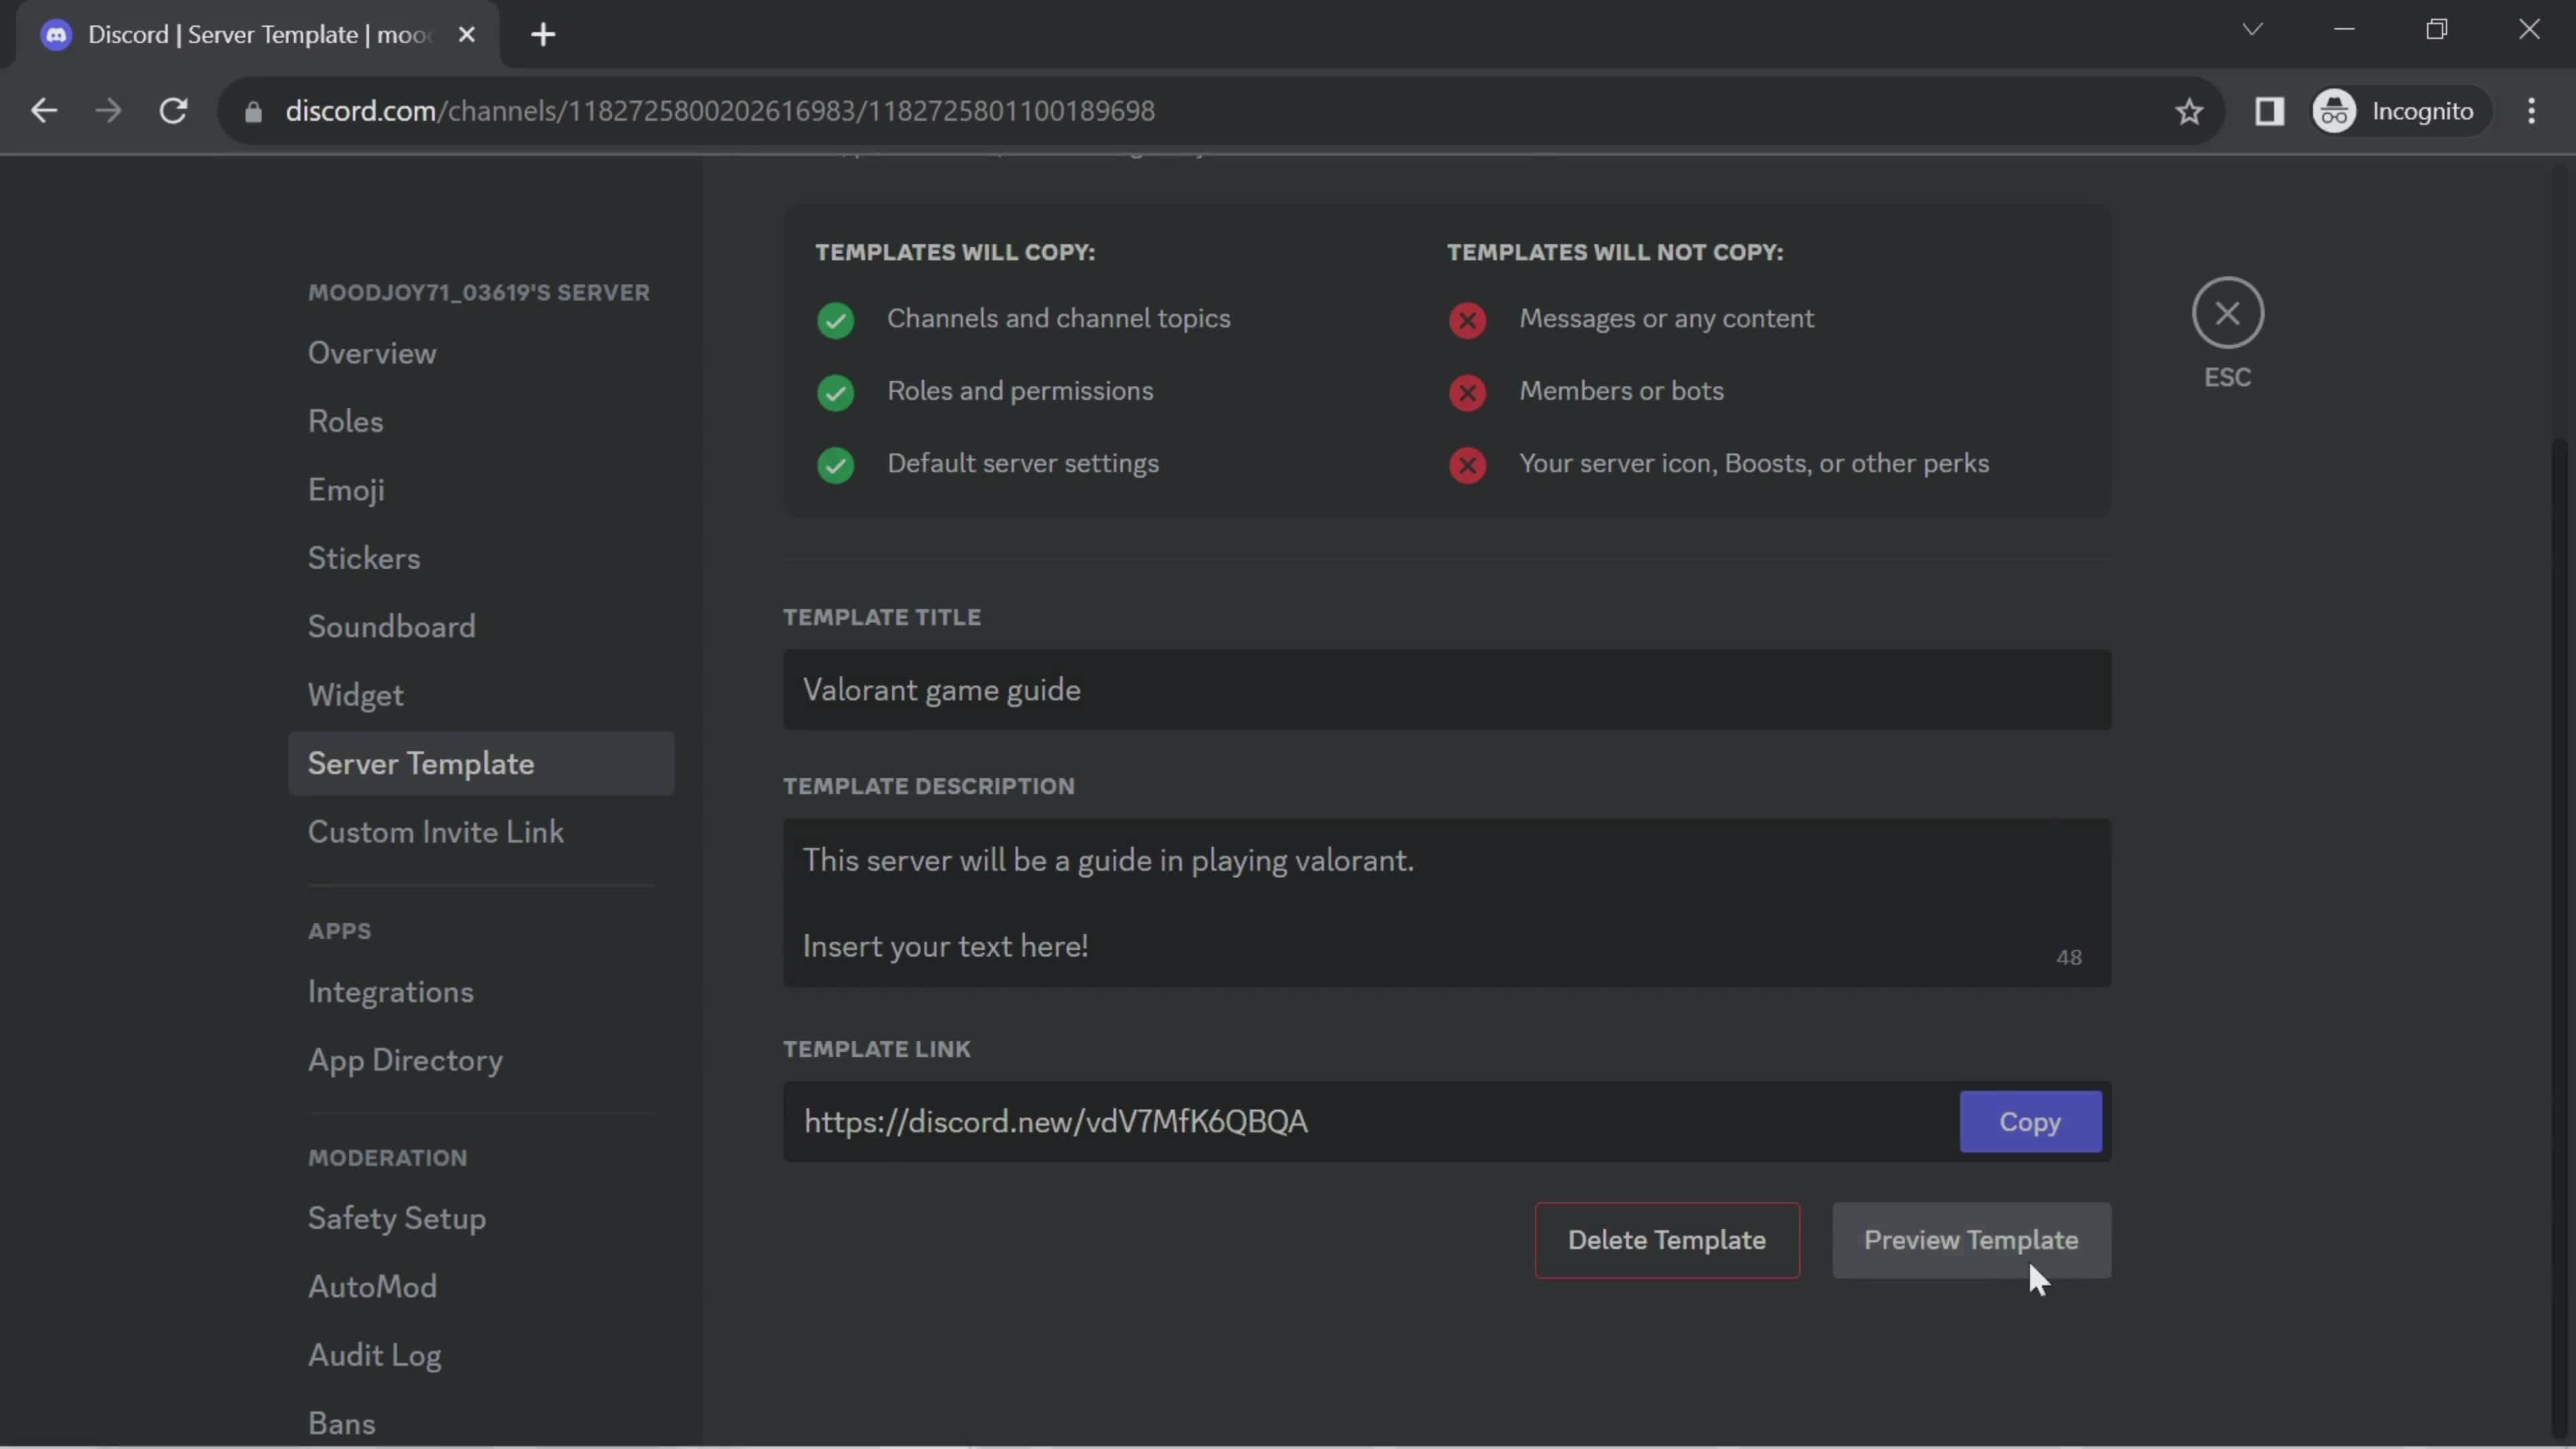Copy the template link
This screenshot has width=2576, height=1449.
(x=2029, y=1120)
